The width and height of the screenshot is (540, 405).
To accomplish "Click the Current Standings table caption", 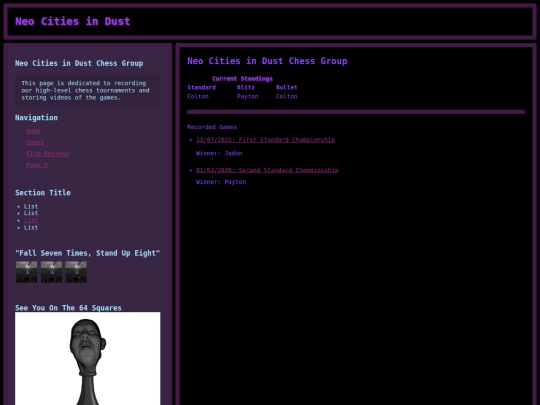I will (242, 79).
